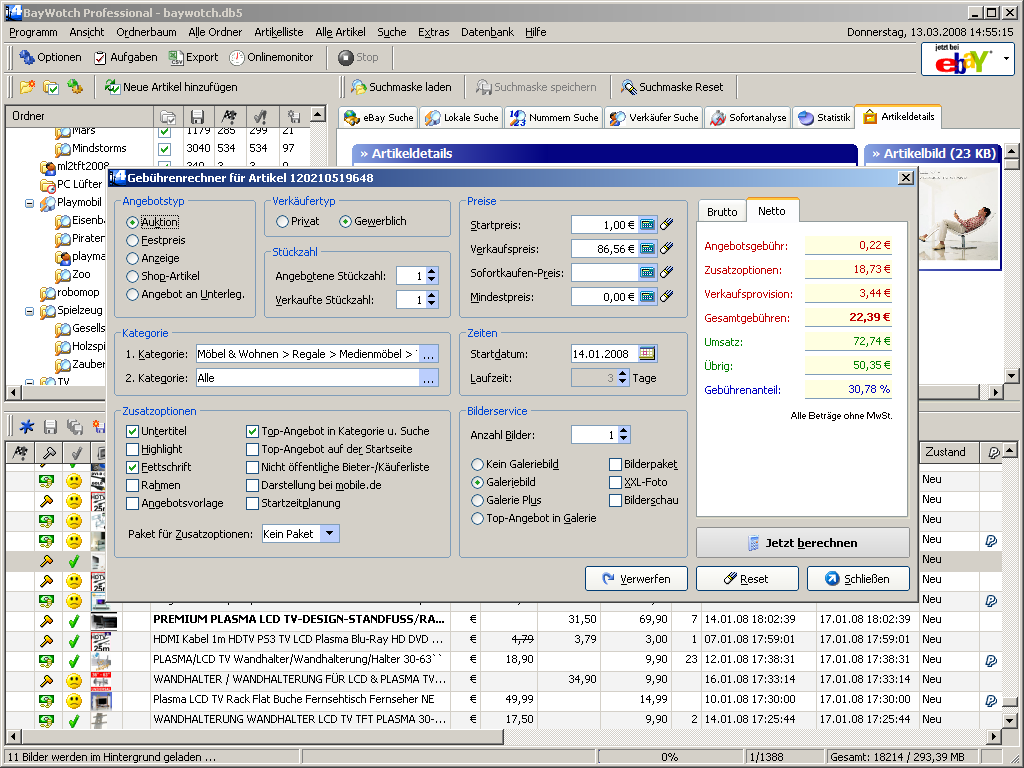Click the article image thumbnail of man on chair

[958, 215]
